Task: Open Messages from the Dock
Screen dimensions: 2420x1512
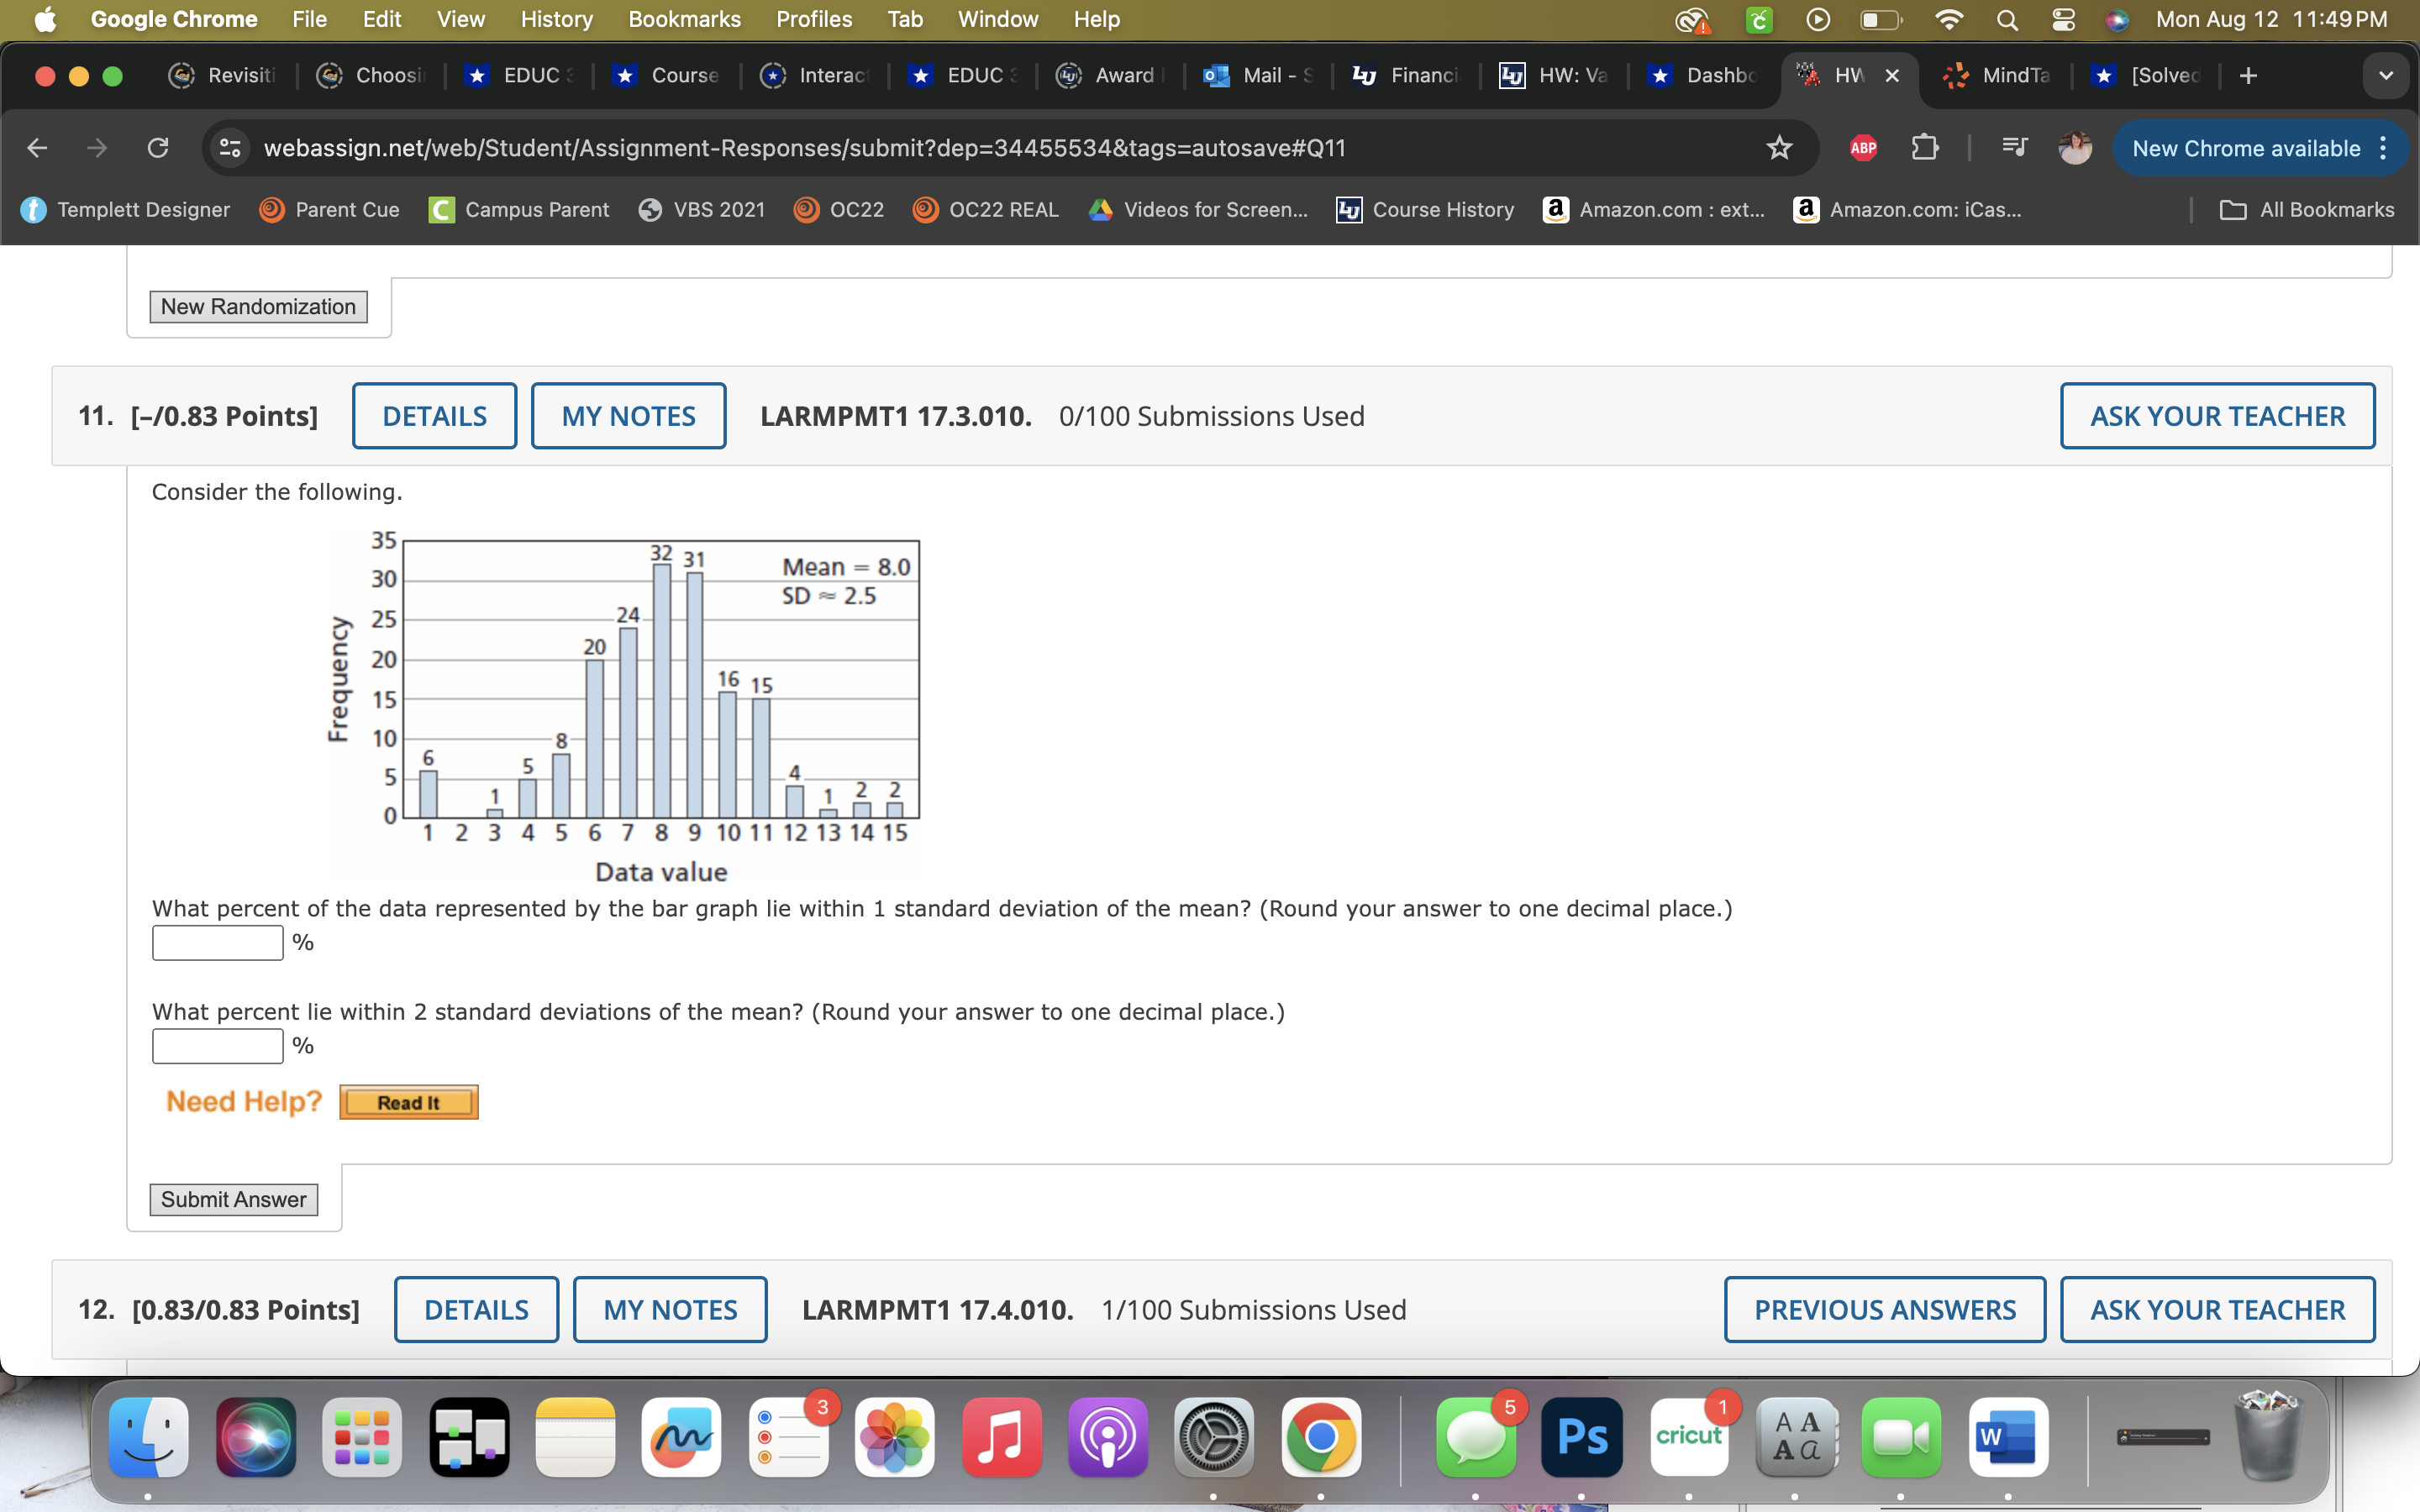Action: pyautogui.click(x=1476, y=1437)
